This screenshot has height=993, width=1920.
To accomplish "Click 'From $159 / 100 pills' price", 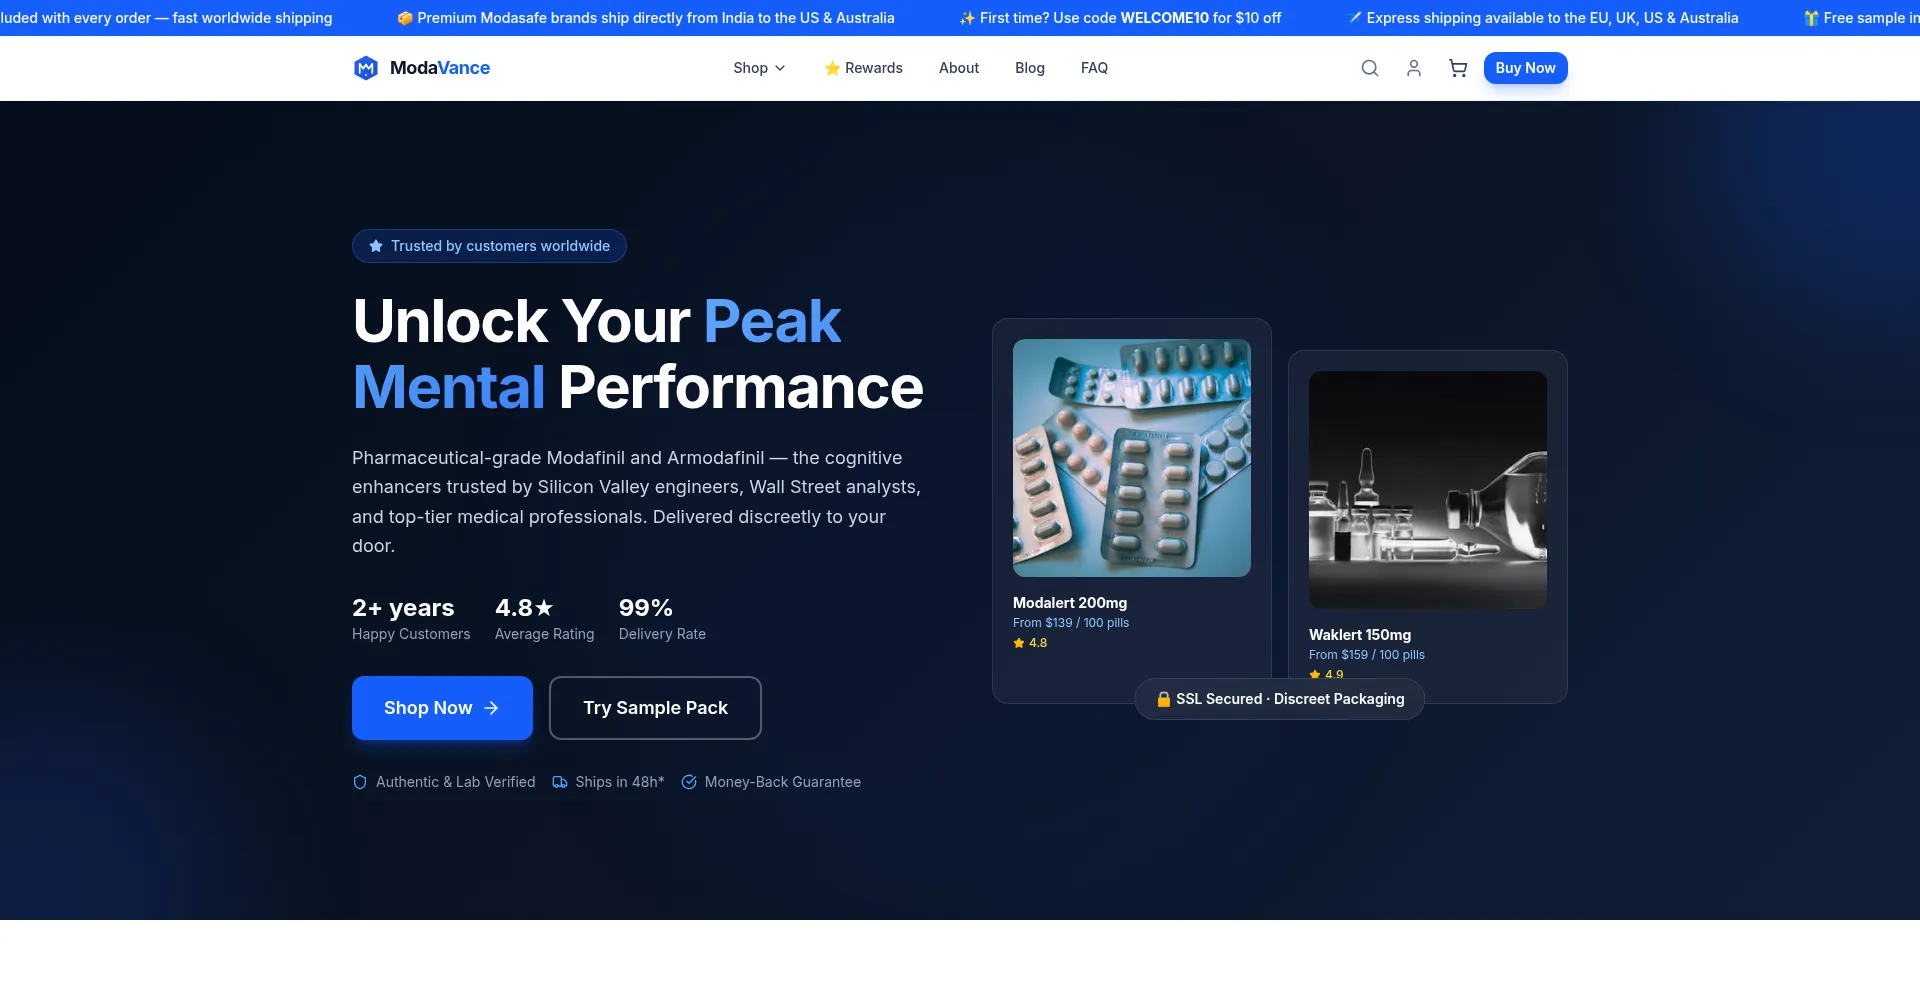I will click(1367, 655).
